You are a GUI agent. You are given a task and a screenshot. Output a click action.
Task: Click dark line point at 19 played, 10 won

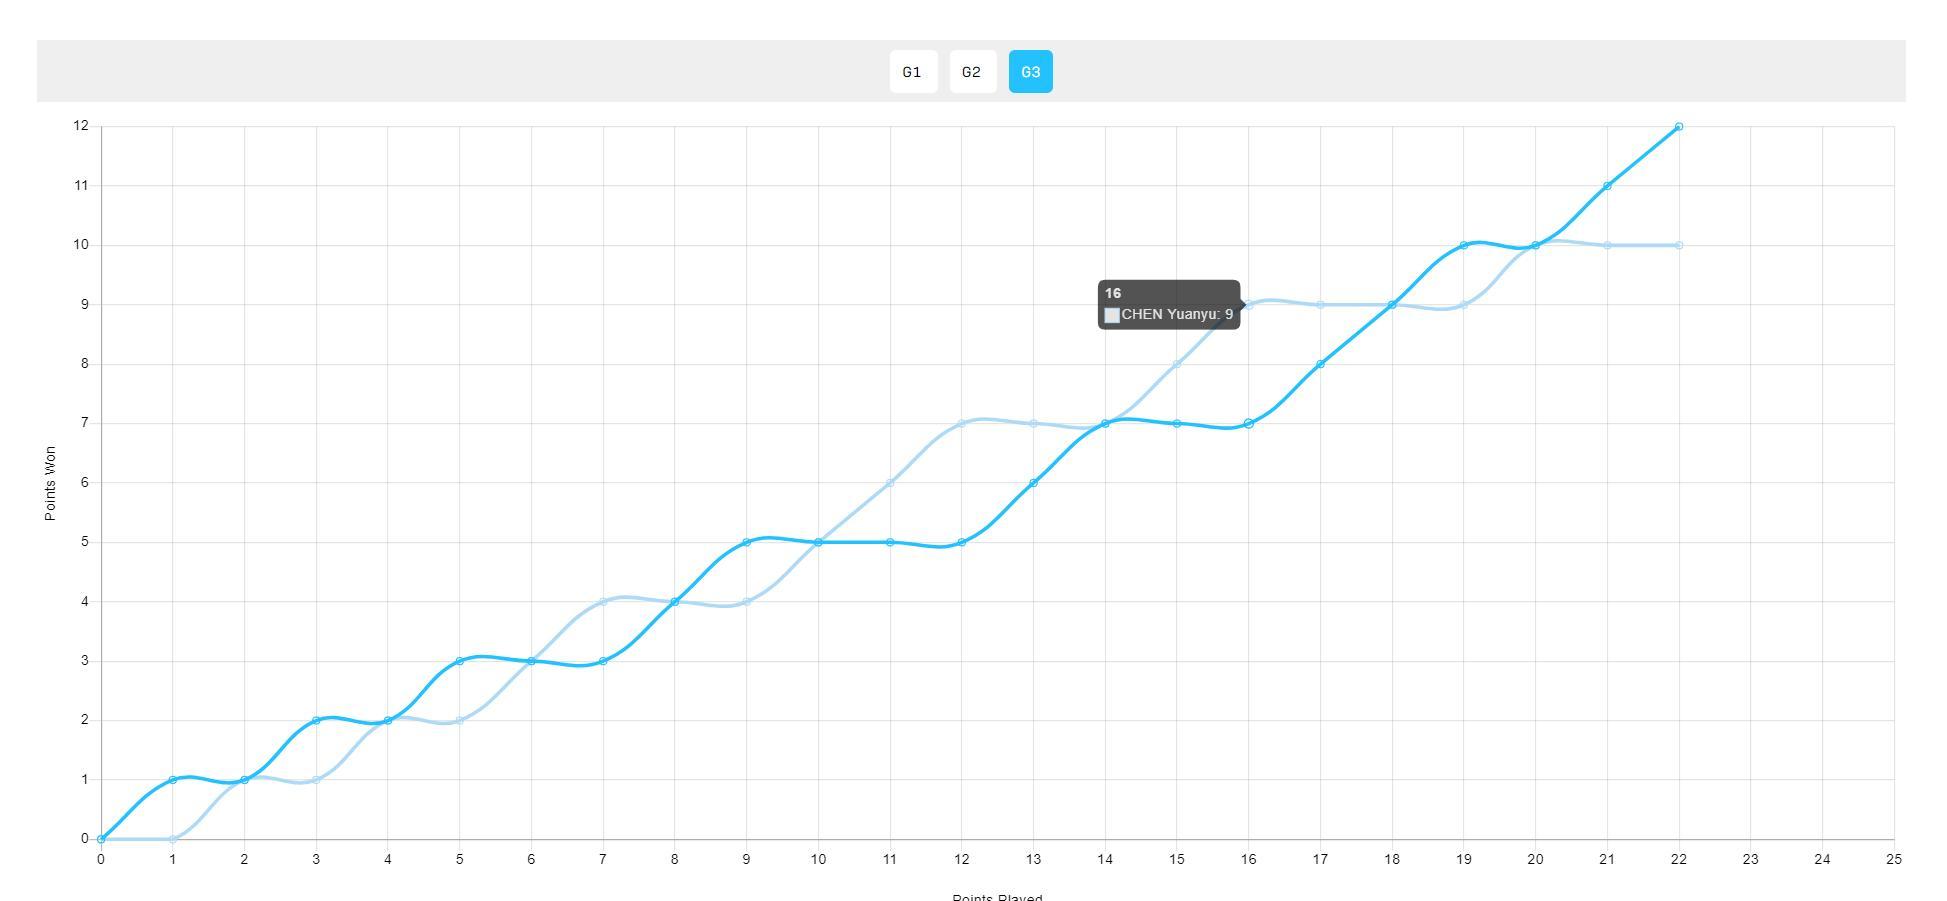1463,245
